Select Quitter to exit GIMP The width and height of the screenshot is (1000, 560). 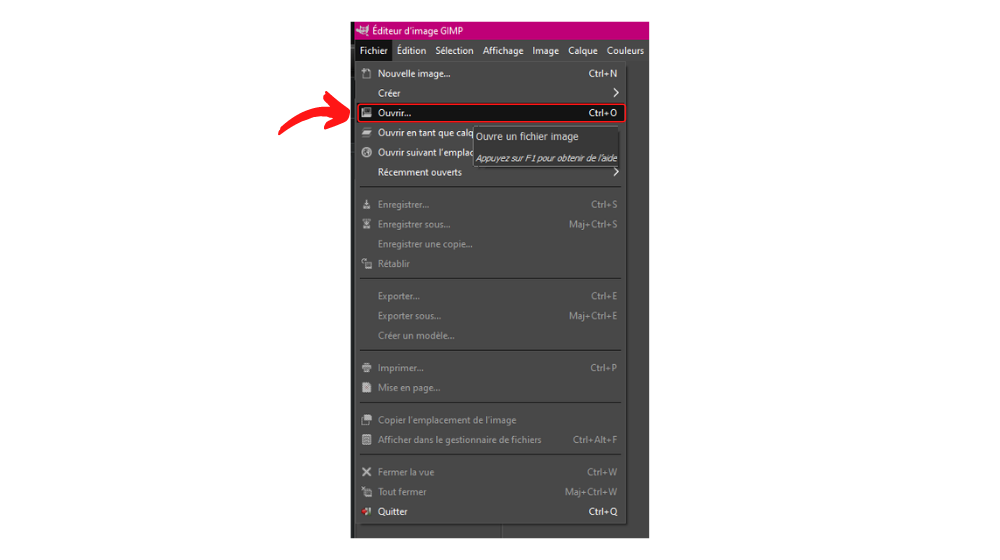point(490,512)
